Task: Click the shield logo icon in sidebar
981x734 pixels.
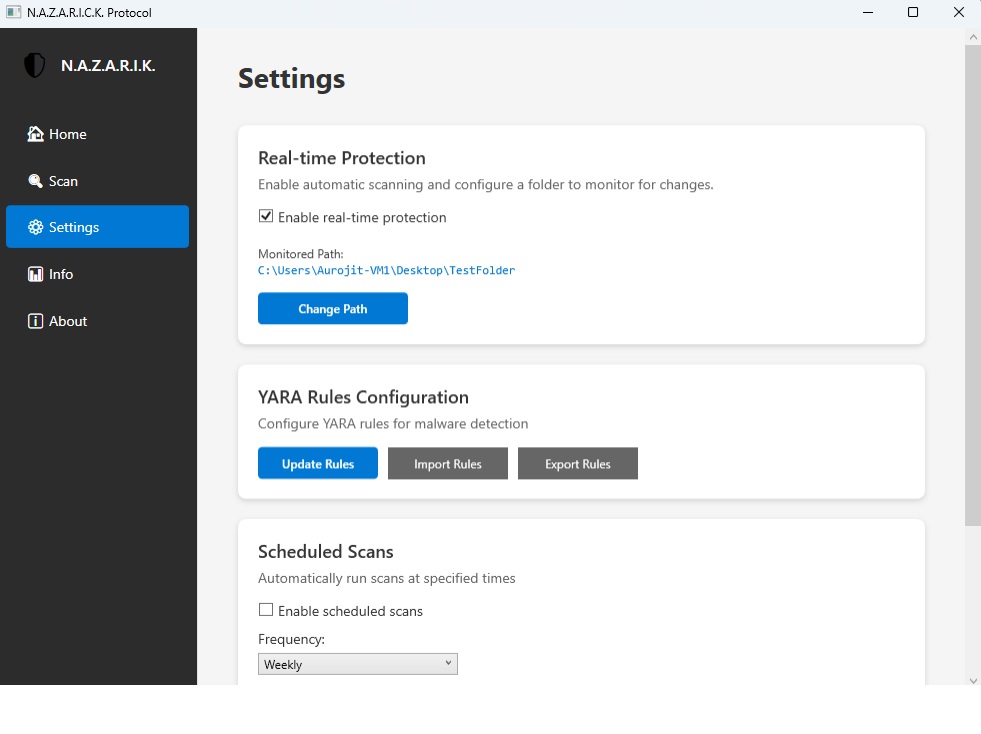Action: point(35,66)
